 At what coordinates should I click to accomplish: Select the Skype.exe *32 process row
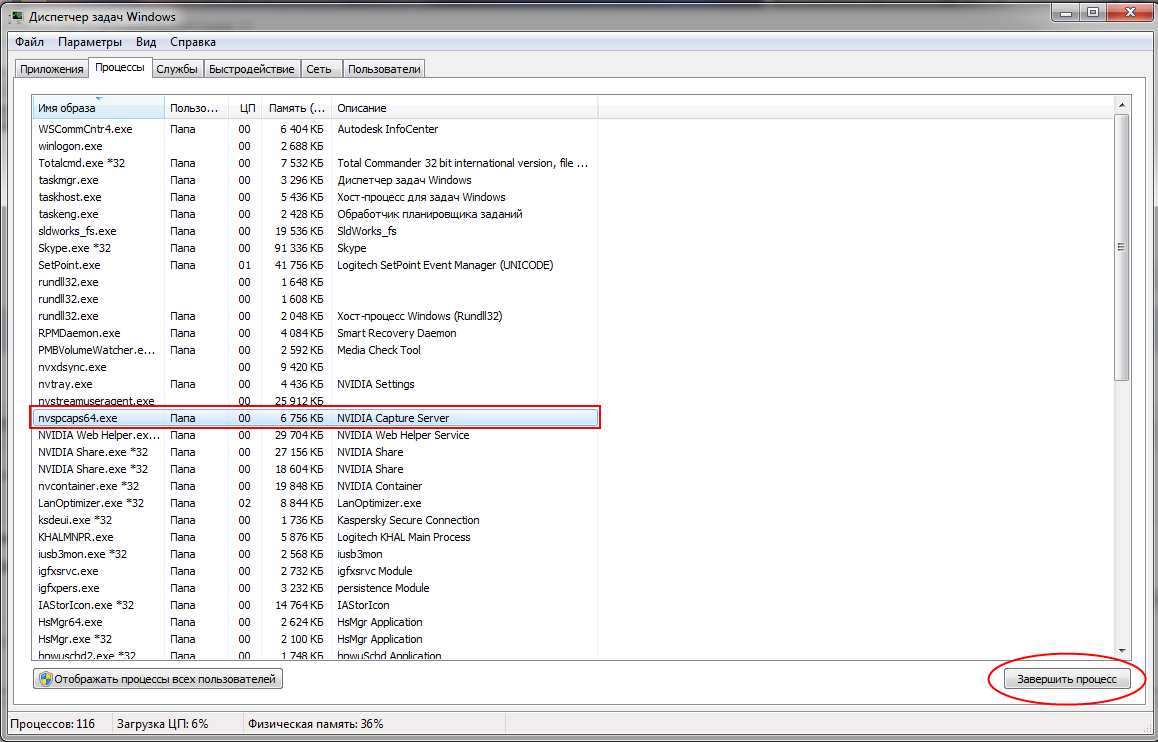[x=315, y=248]
